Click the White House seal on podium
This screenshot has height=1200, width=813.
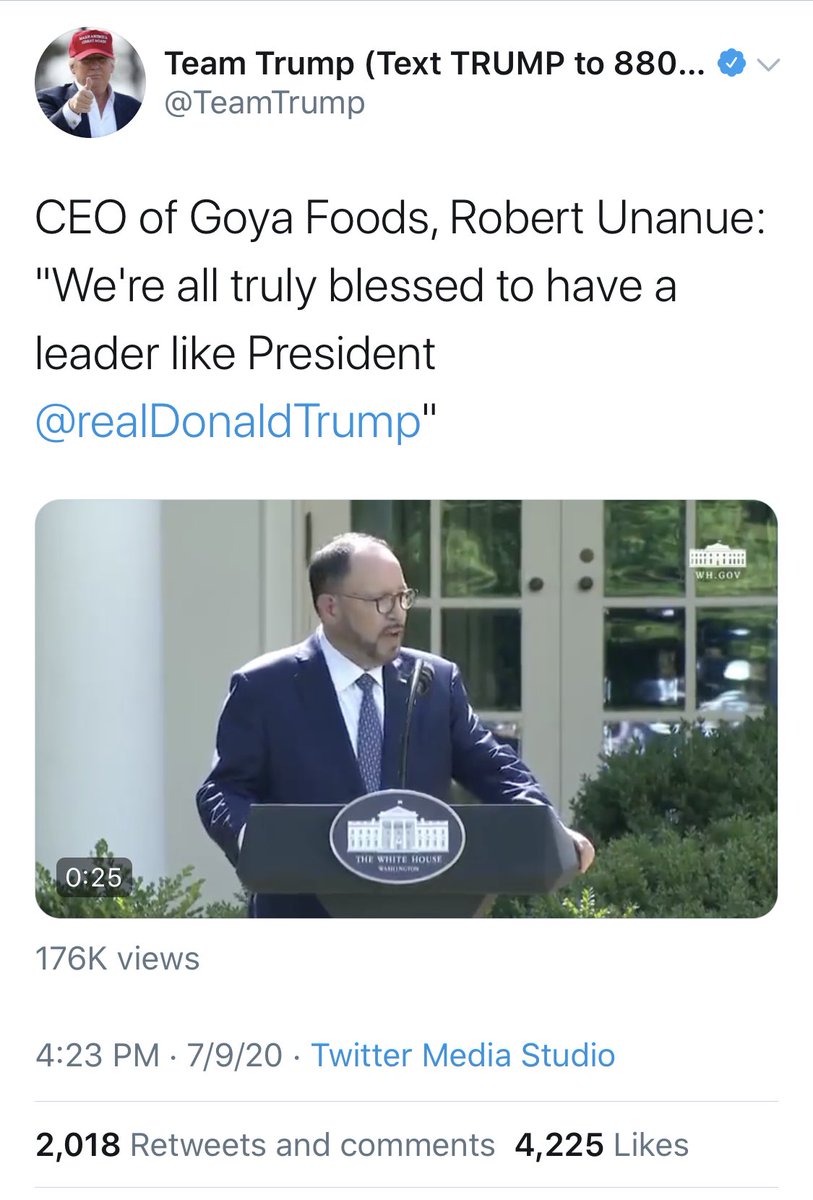pyautogui.click(x=396, y=835)
